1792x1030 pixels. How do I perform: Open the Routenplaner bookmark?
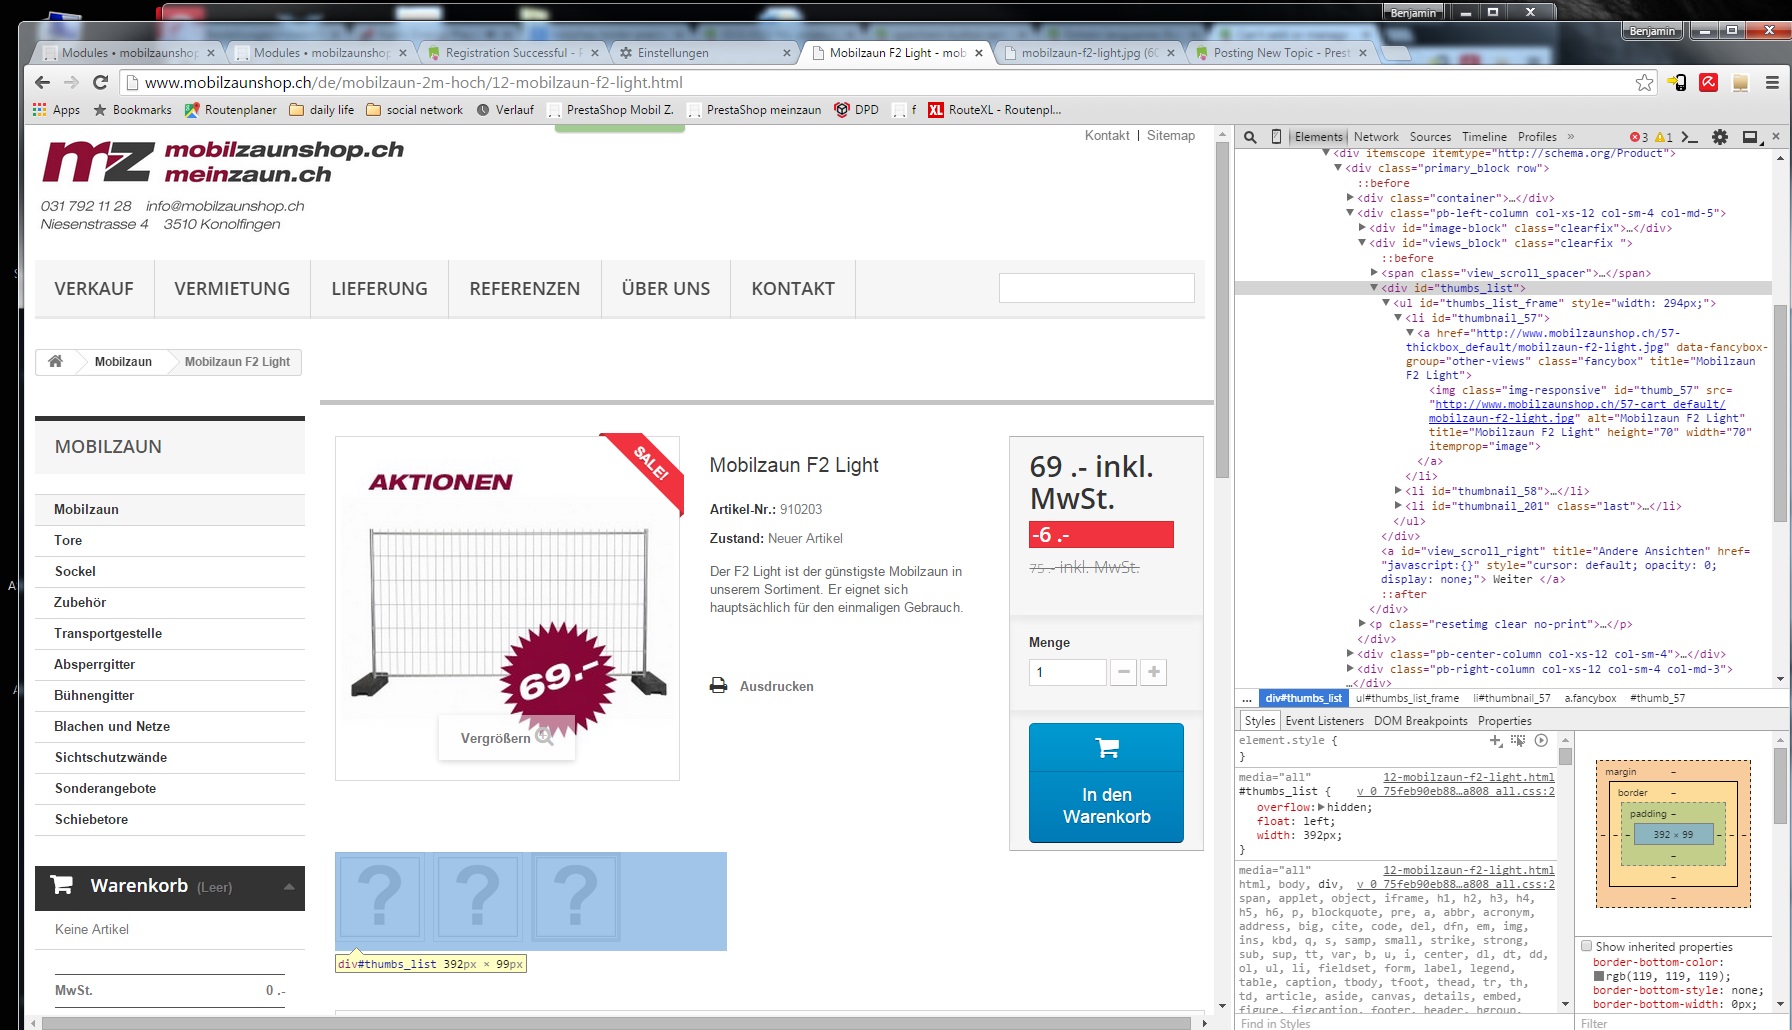click(x=230, y=110)
